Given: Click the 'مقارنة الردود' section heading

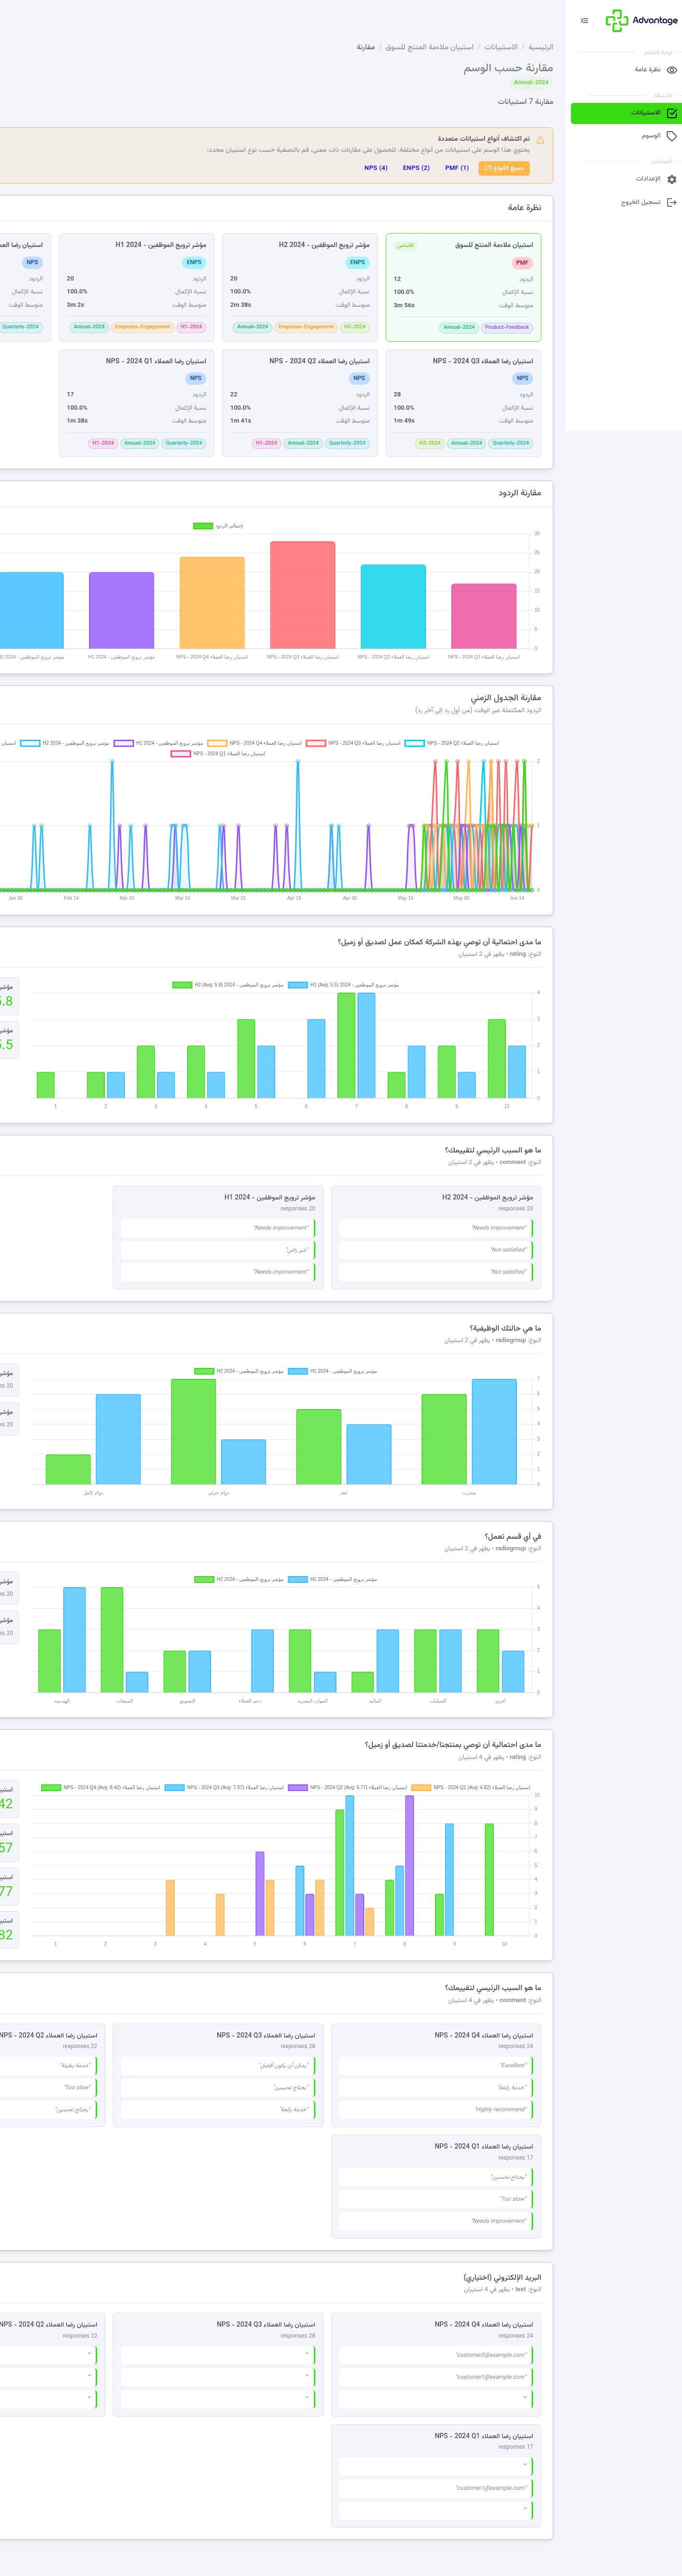Looking at the screenshot, I should (x=520, y=493).
